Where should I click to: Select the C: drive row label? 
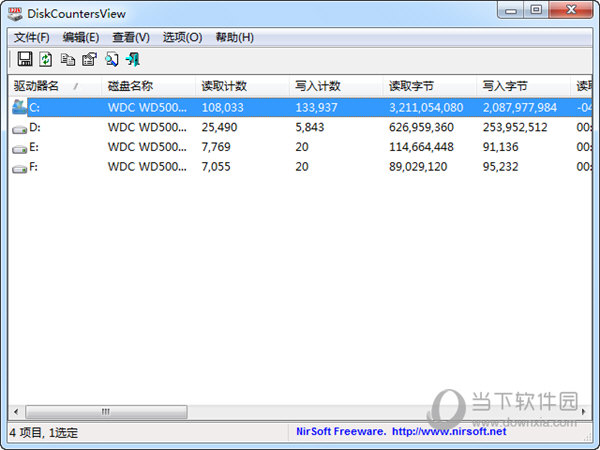point(34,108)
